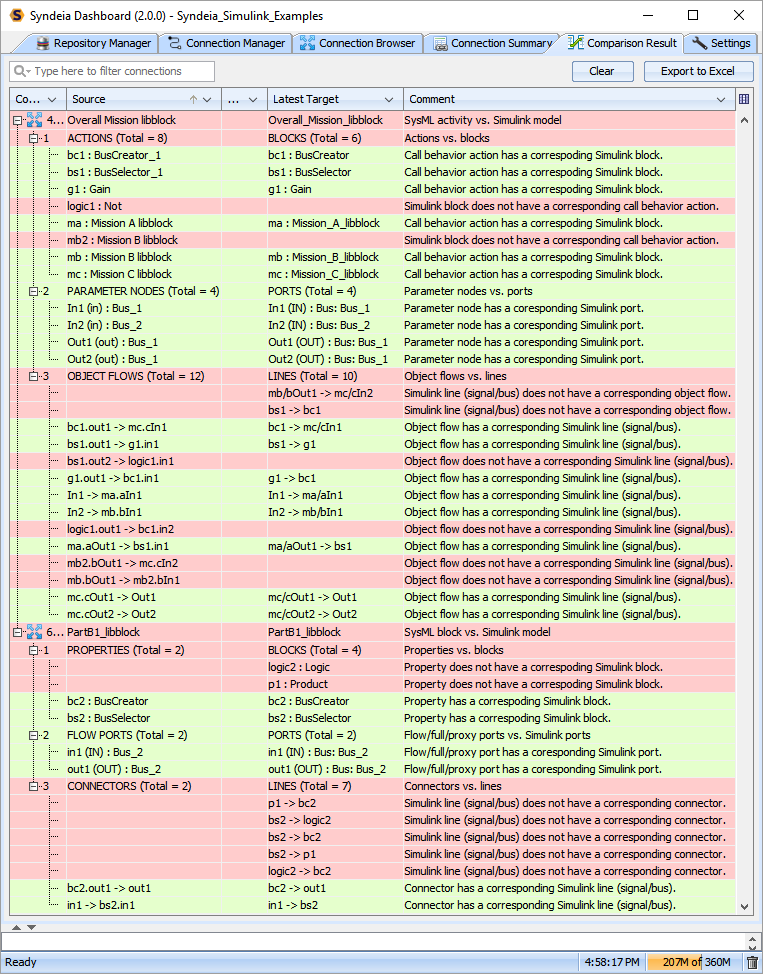Click the memory usage bar 207M of 360M

695,962
